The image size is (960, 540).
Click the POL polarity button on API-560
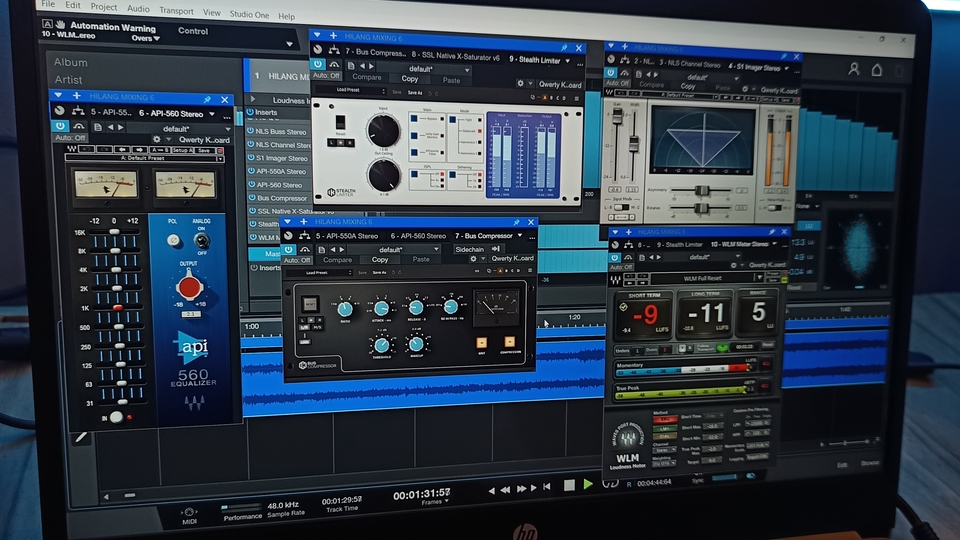coord(174,240)
